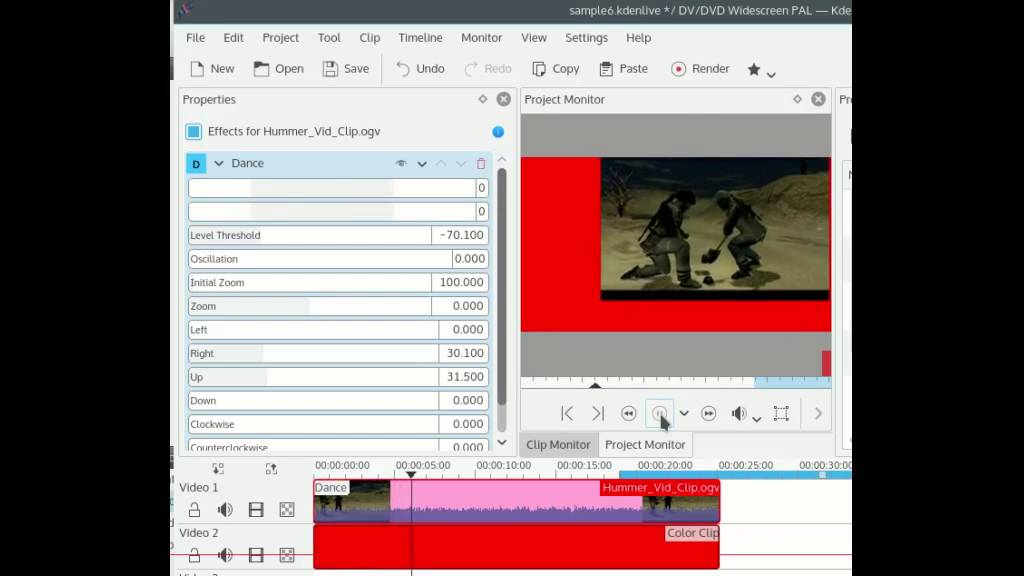
Task: Undo the last action
Action: [420, 69]
